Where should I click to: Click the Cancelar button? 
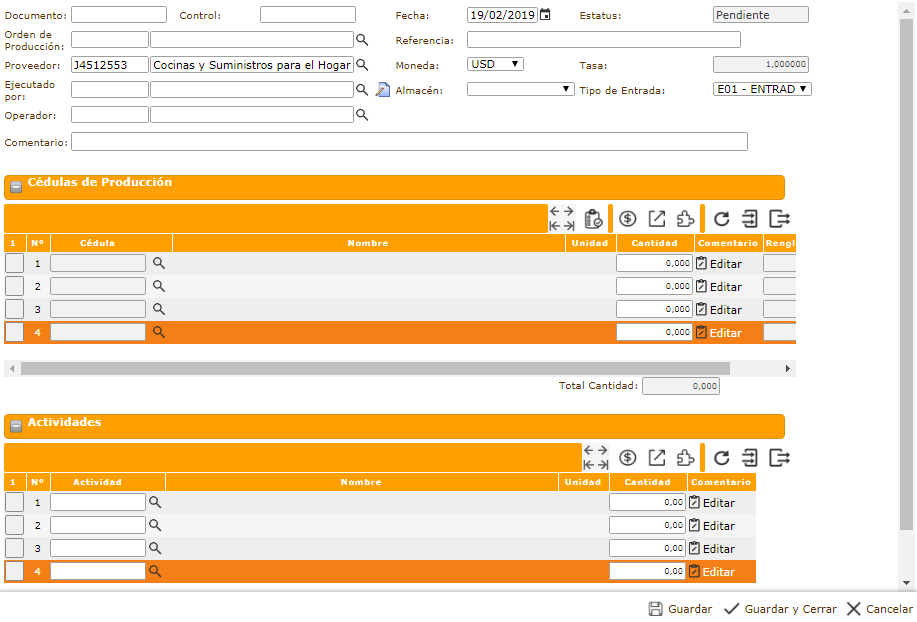[x=879, y=609]
